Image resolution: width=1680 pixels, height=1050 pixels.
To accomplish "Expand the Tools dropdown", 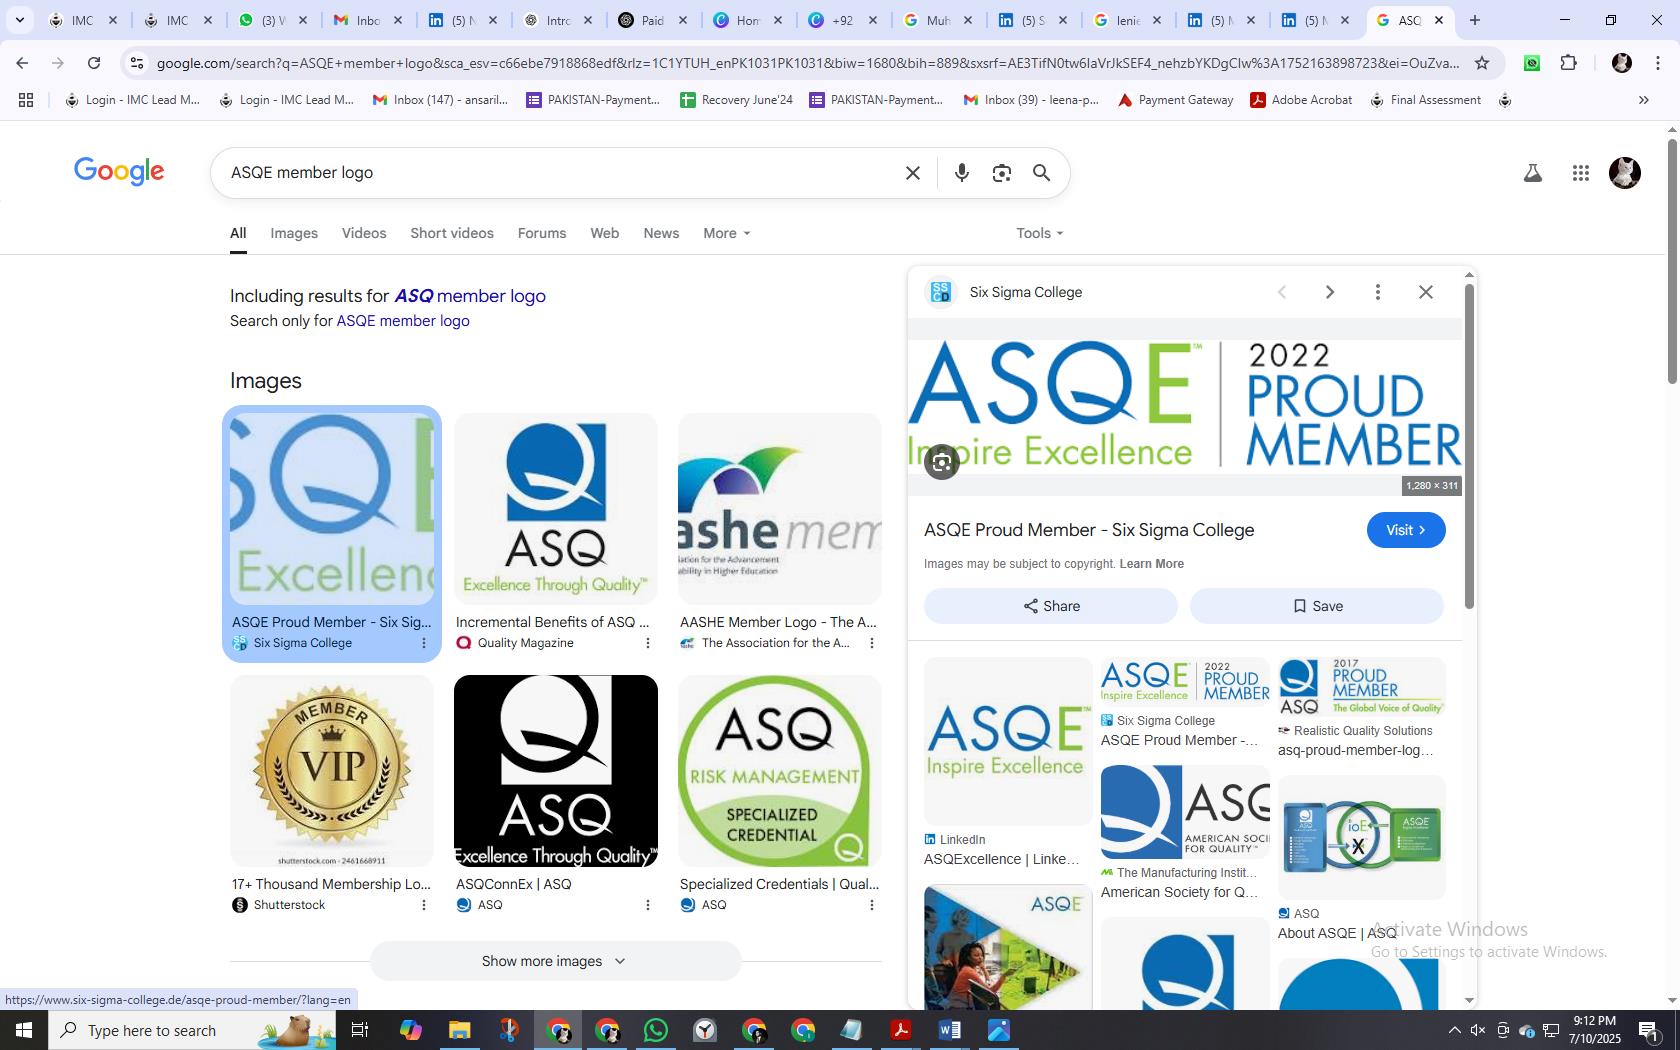I will click(x=1039, y=233).
